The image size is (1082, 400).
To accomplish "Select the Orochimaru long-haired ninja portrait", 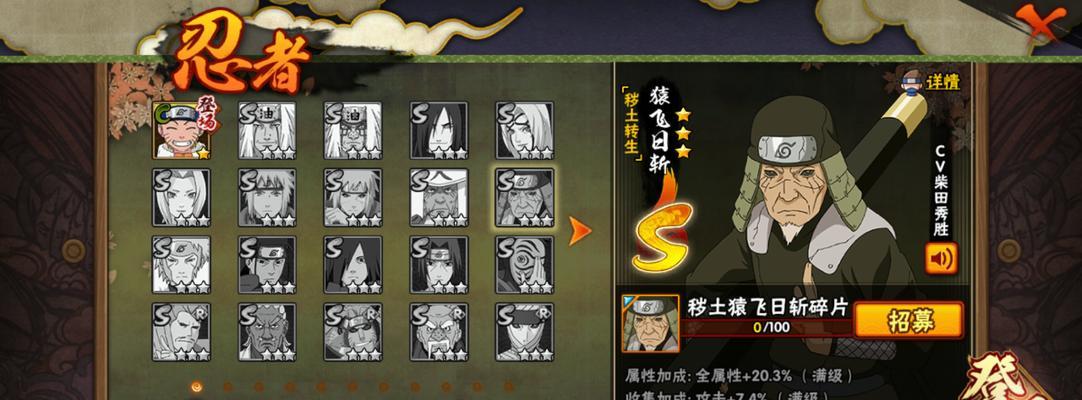I will [x=439, y=131].
